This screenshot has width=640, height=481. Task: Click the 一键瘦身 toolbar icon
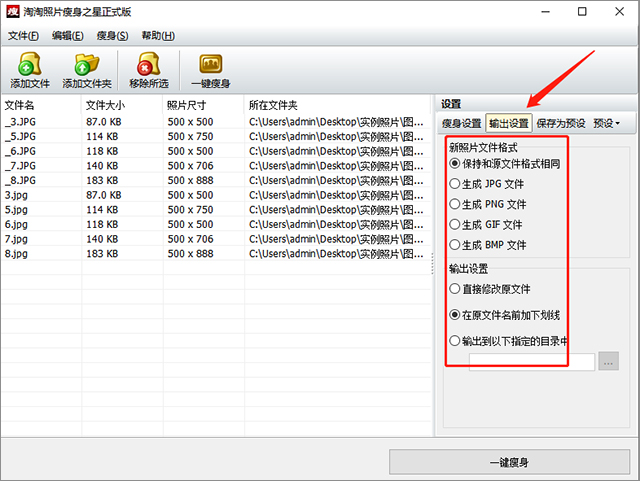coord(210,65)
